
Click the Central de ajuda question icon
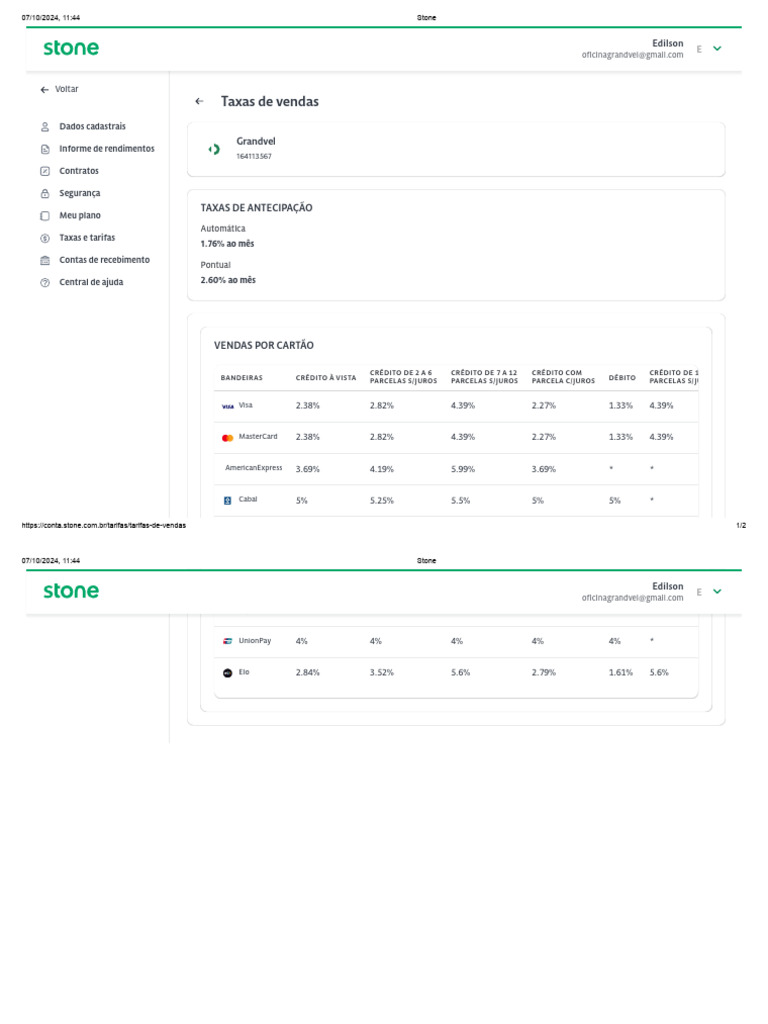pyautogui.click(x=45, y=283)
